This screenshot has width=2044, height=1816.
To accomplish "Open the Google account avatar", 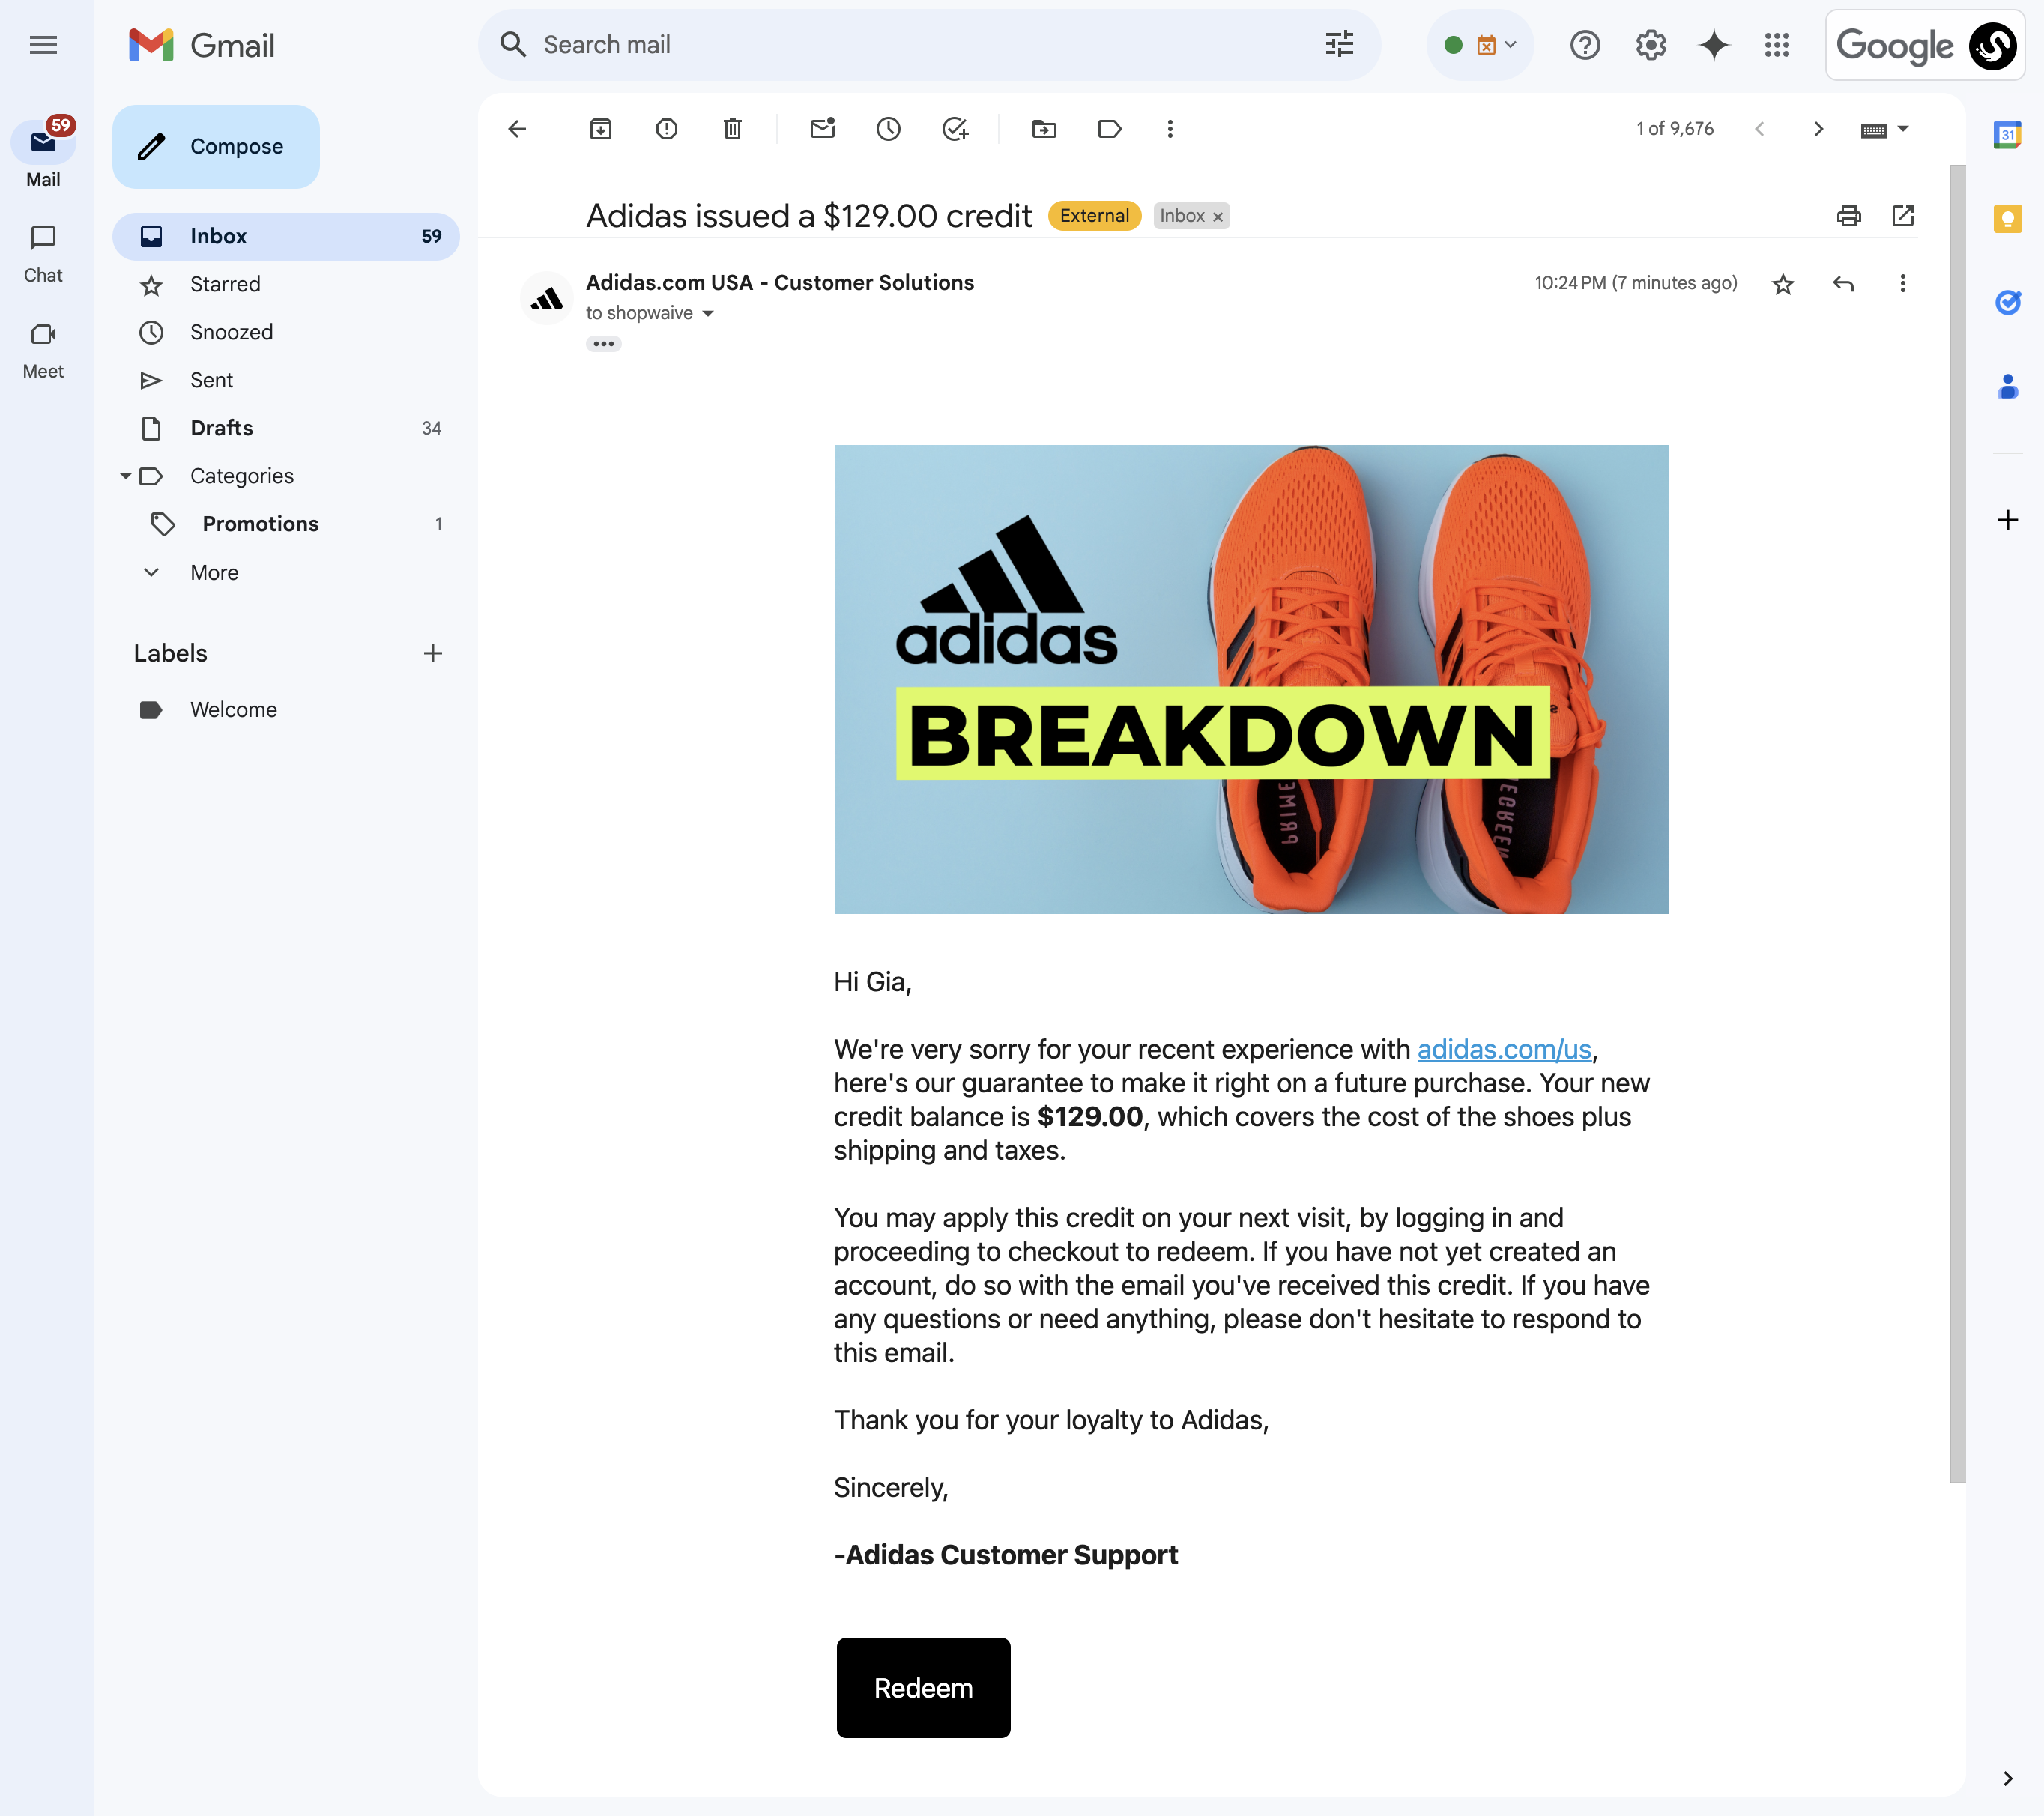I will coord(1992,45).
